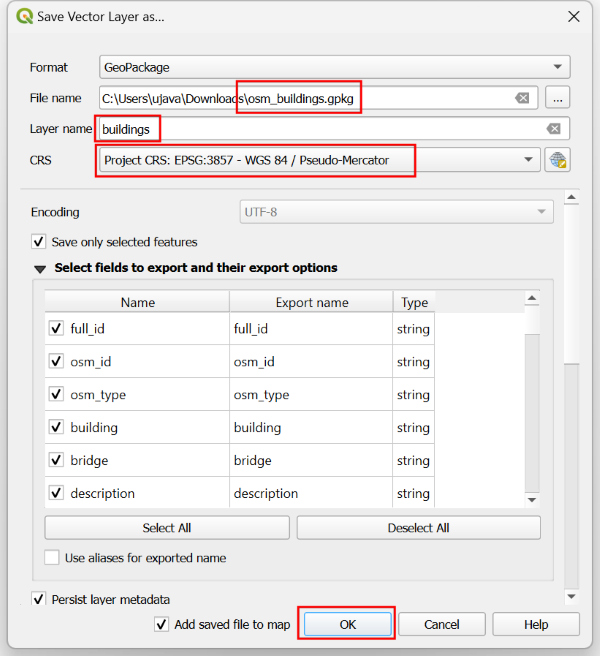The height and width of the screenshot is (656, 600).
Task: Clear the File name field with the X icon
Action: click(522, 98)
